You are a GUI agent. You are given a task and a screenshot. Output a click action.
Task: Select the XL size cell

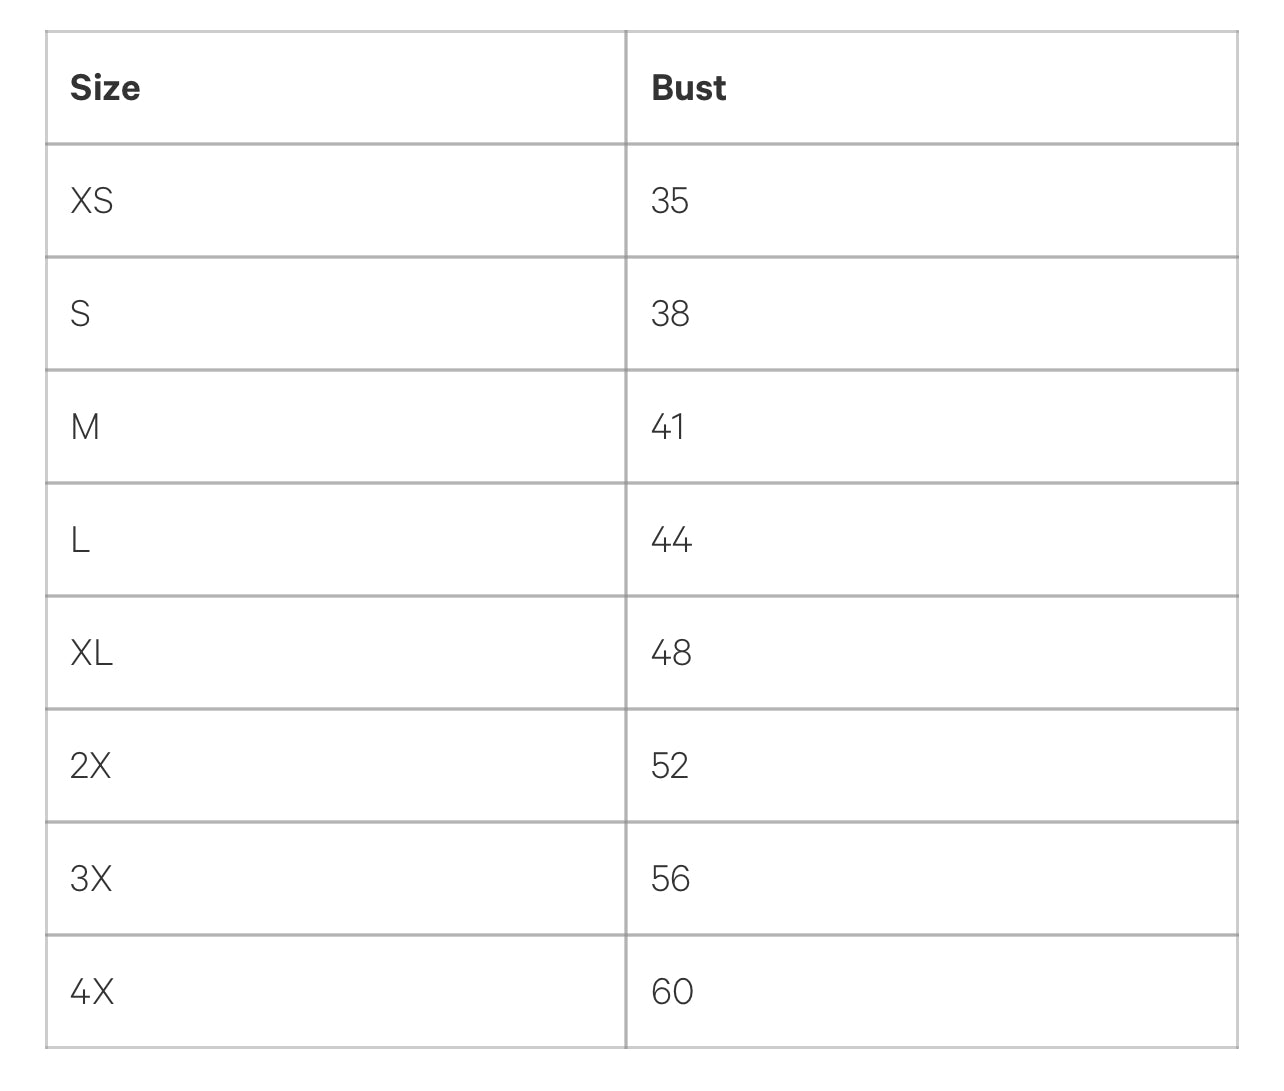click(92, 653)
